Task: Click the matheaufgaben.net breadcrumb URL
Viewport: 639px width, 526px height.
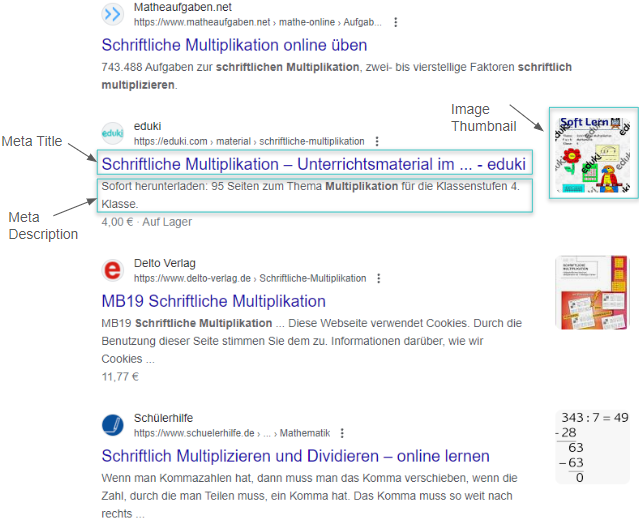Action: click(x=258, y=22)
